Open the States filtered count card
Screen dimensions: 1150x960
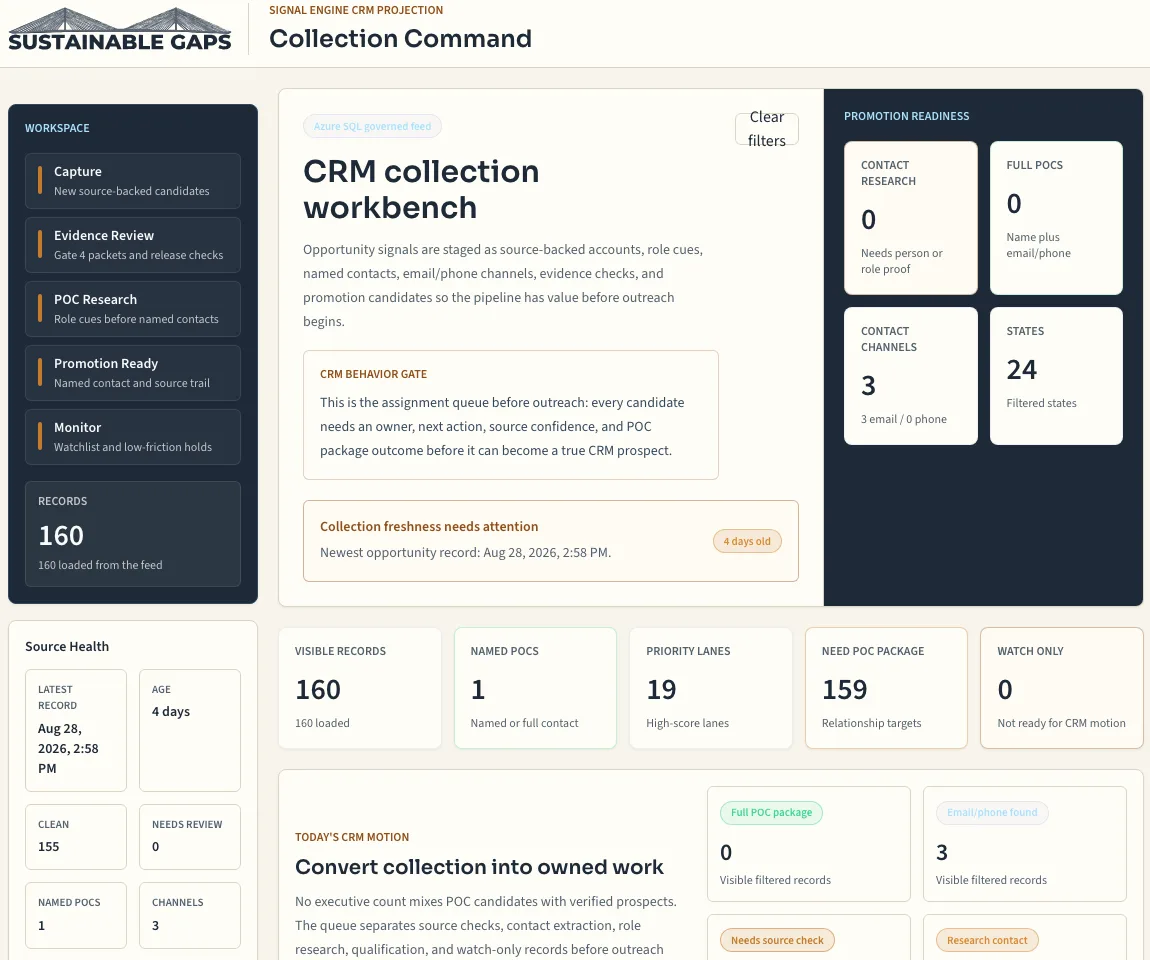point(1056,375)
